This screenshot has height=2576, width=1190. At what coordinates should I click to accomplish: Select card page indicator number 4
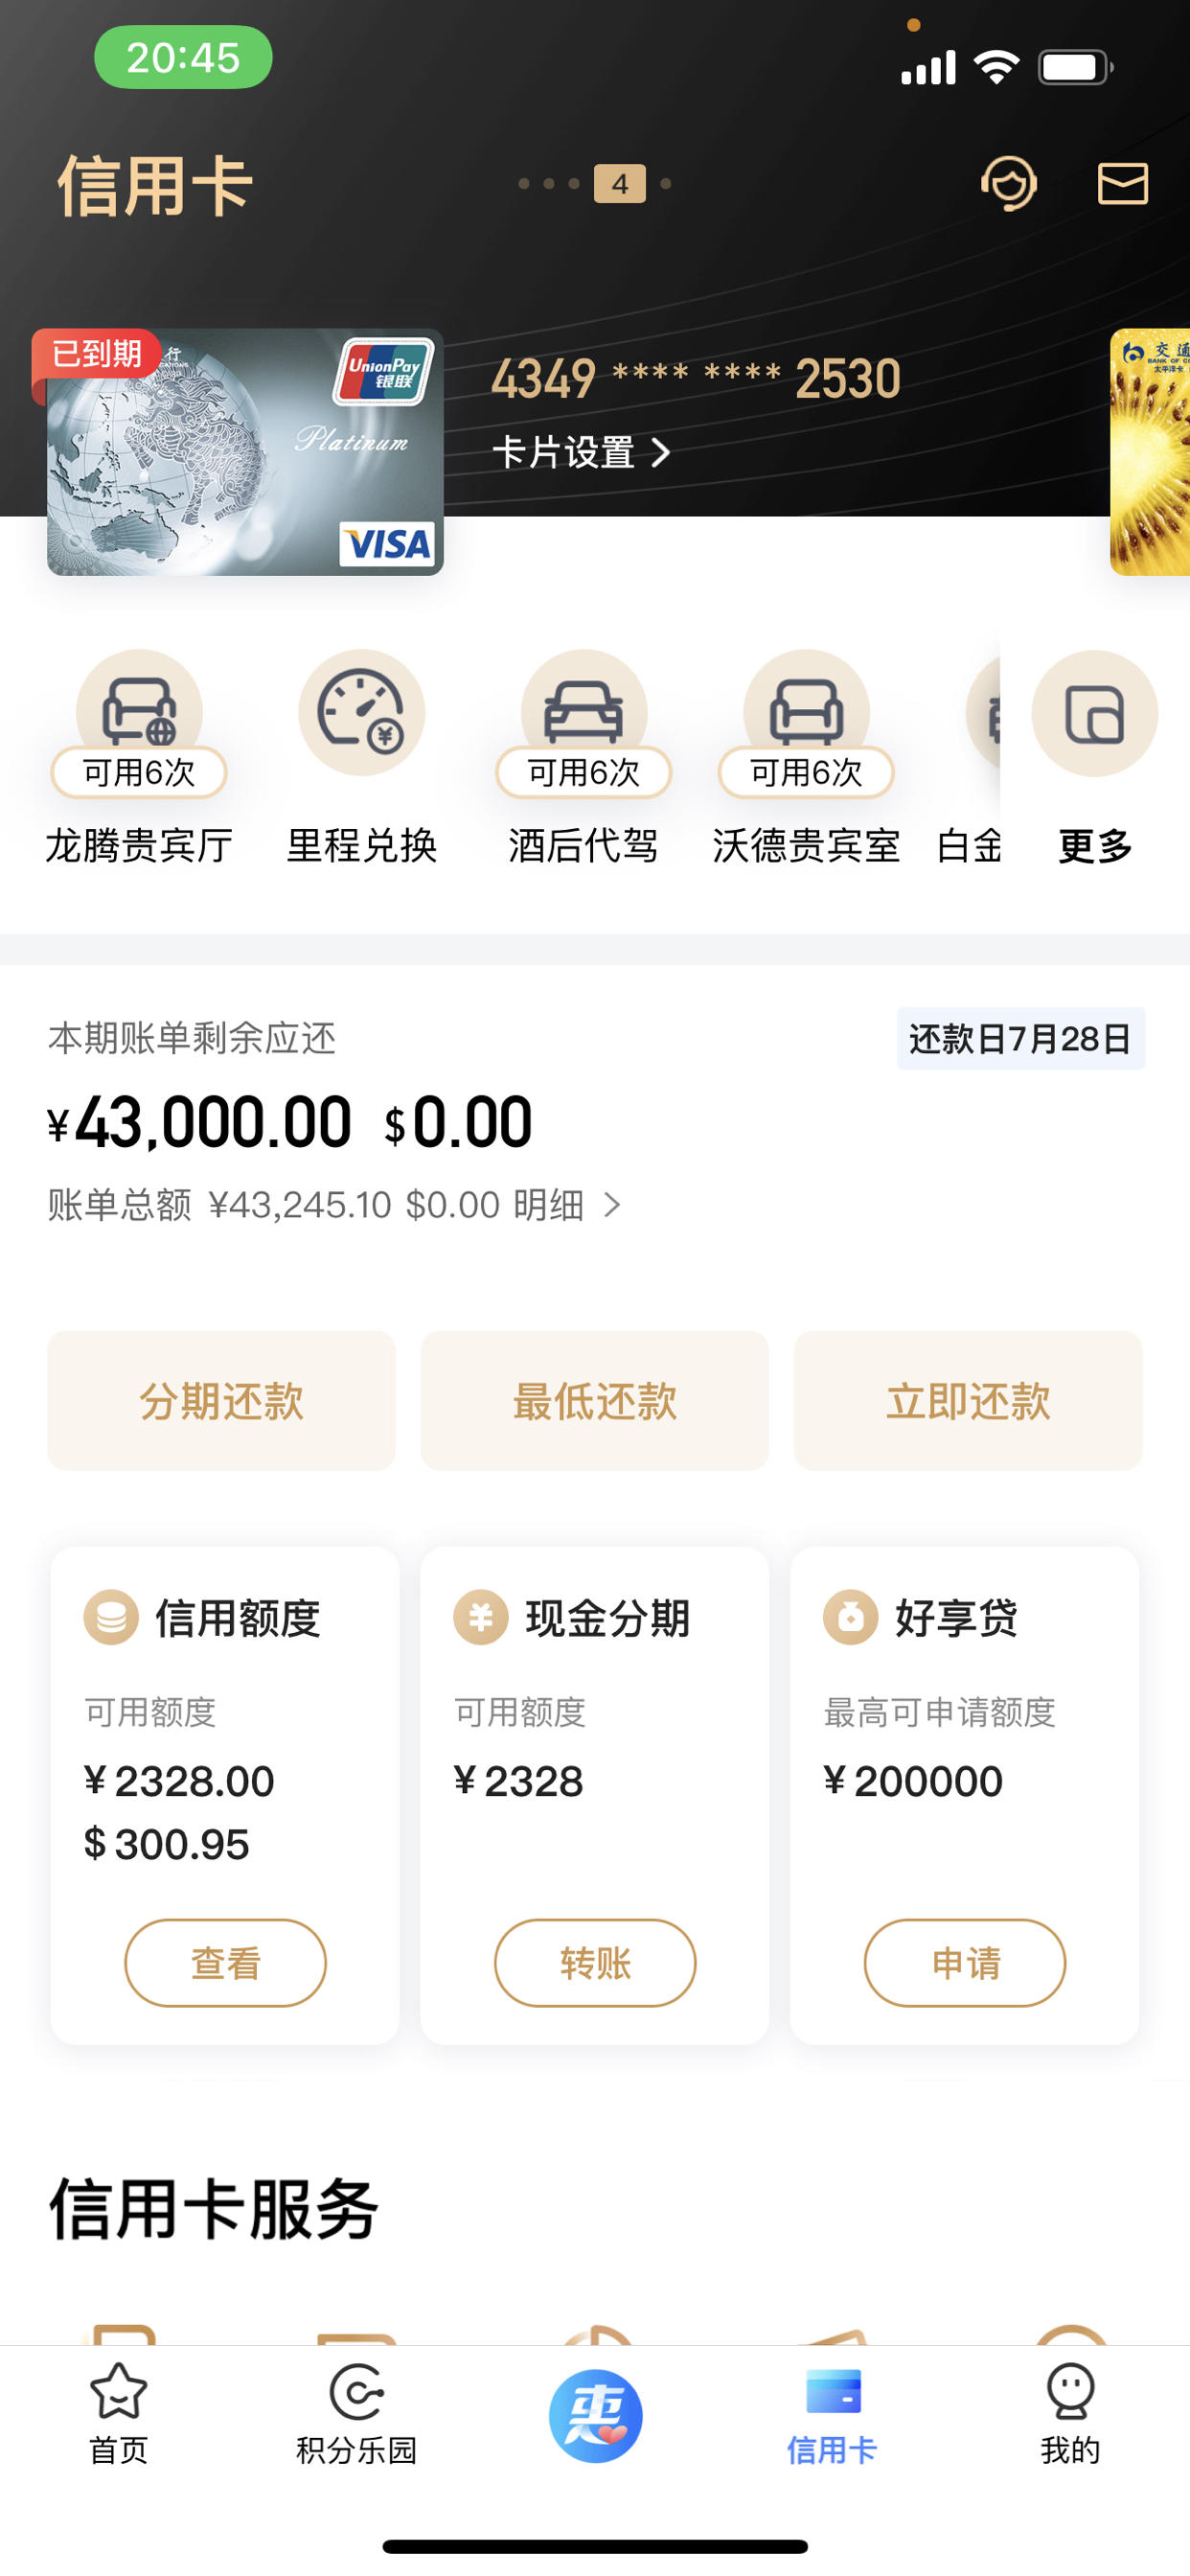click(619, 184)
